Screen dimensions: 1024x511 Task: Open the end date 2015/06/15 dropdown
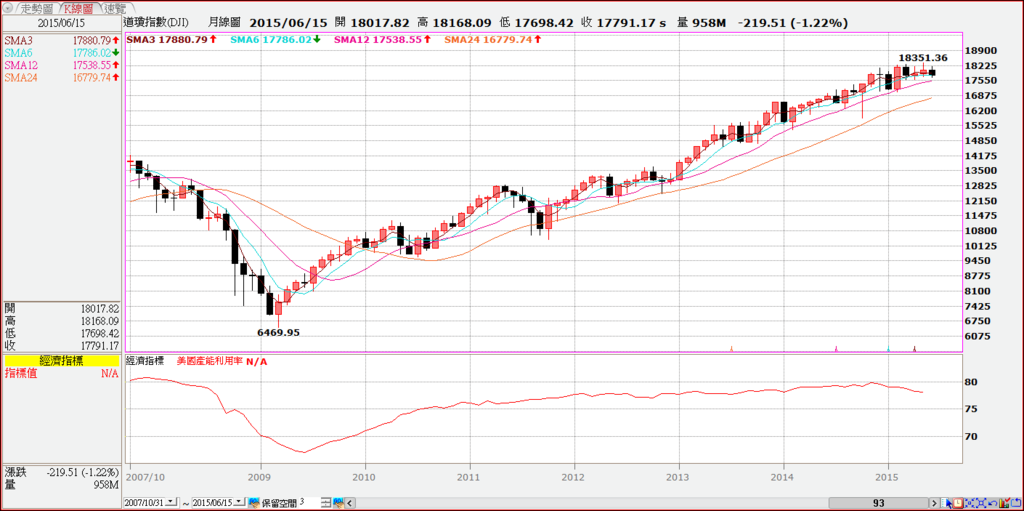pyautogui.click(x=240, y=503)
